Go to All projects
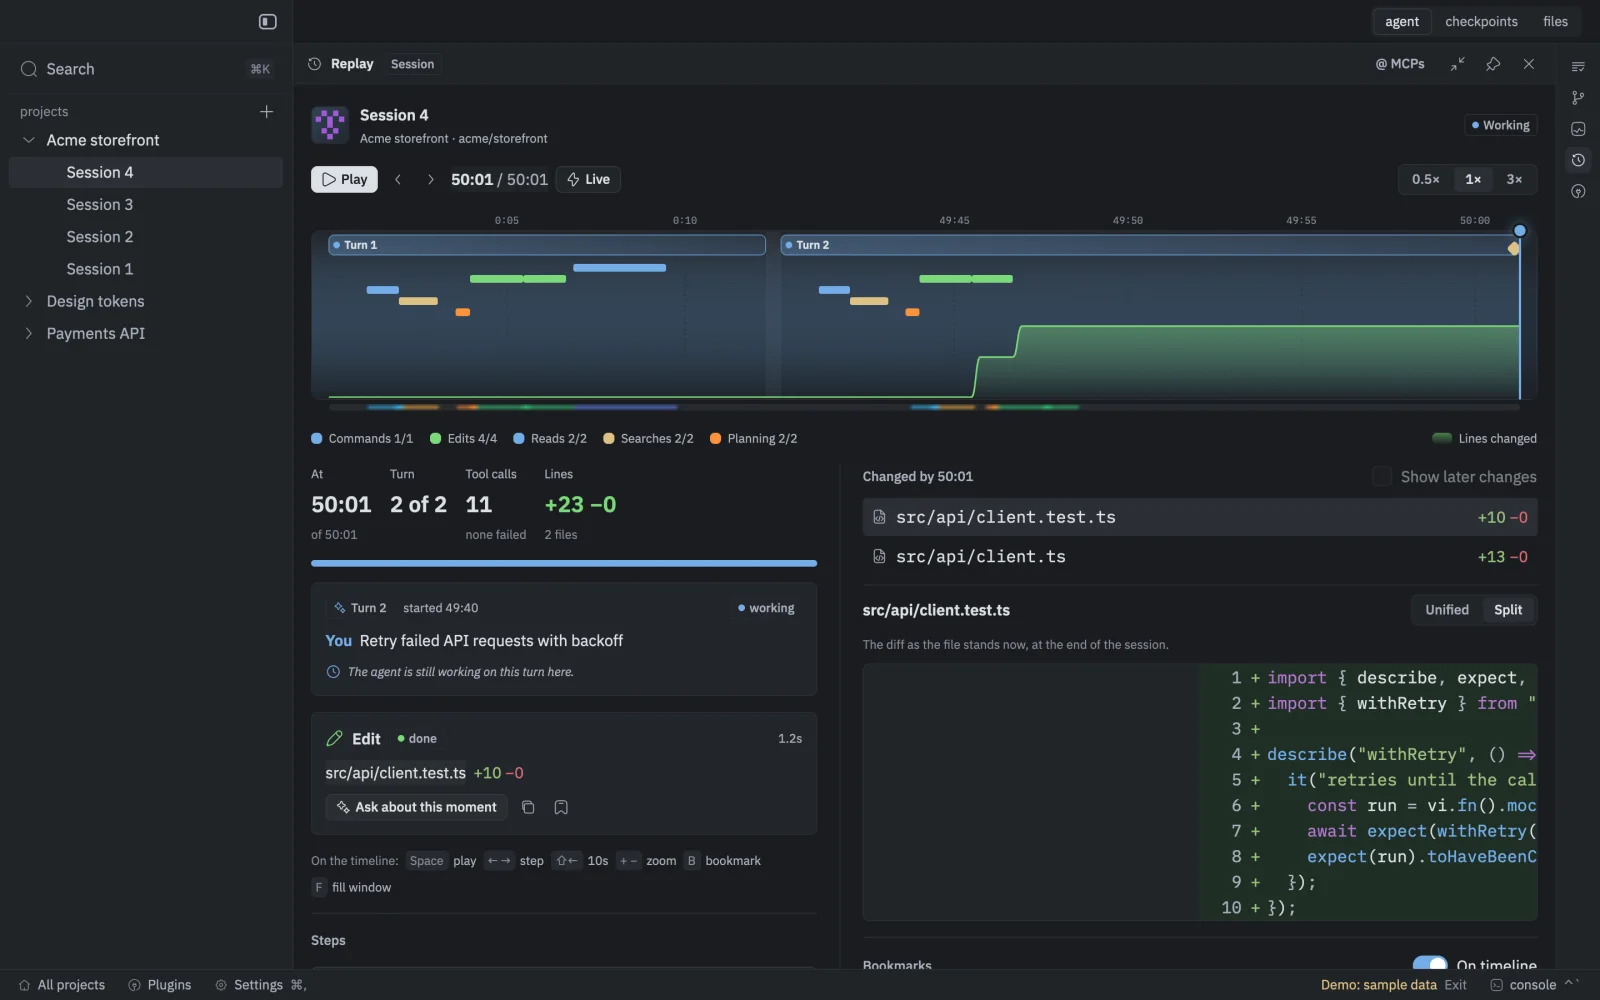Image resolution: width=1600 pixels, height=1000 pixels. click(x=62, y=985)
